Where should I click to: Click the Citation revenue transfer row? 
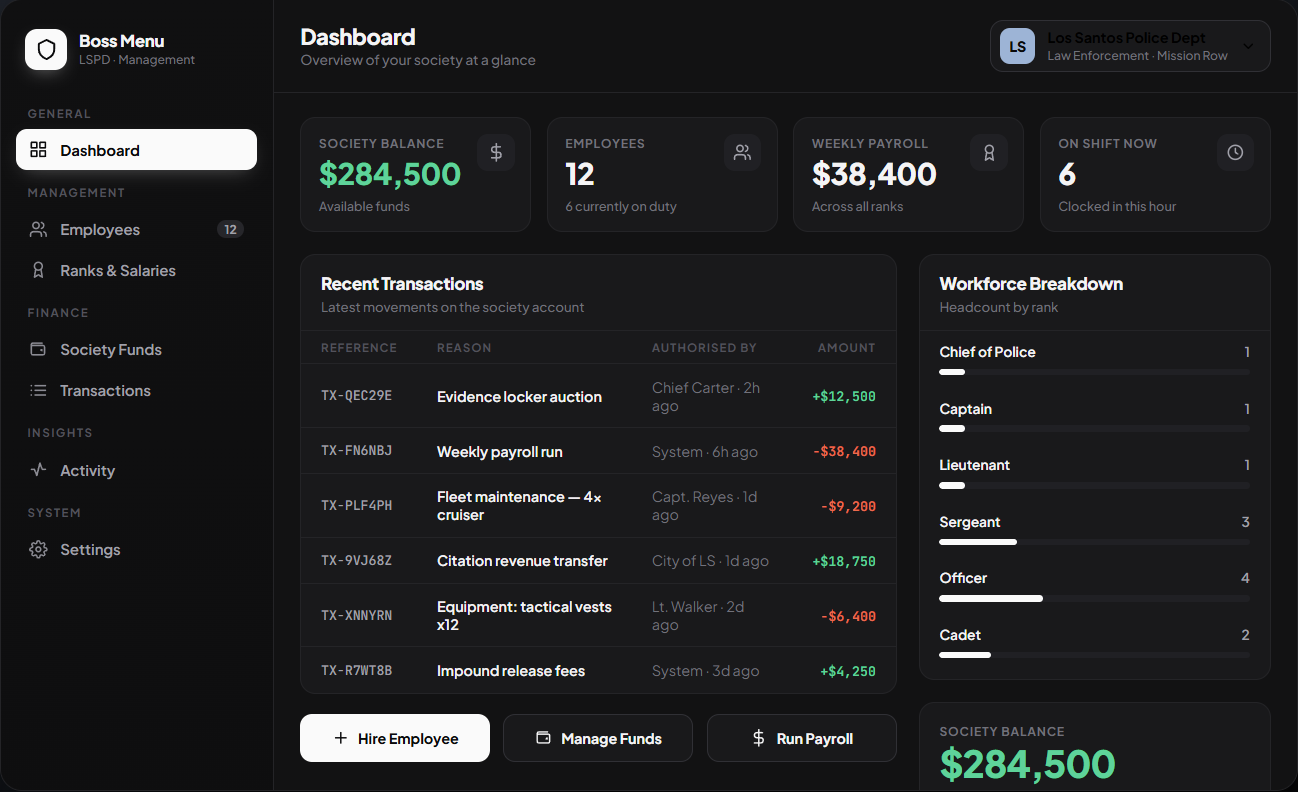coord(598,561)
